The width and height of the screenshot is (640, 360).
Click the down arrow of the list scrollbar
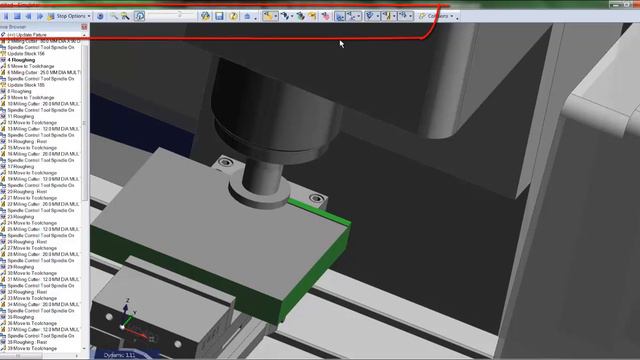(x=84, y=349)
